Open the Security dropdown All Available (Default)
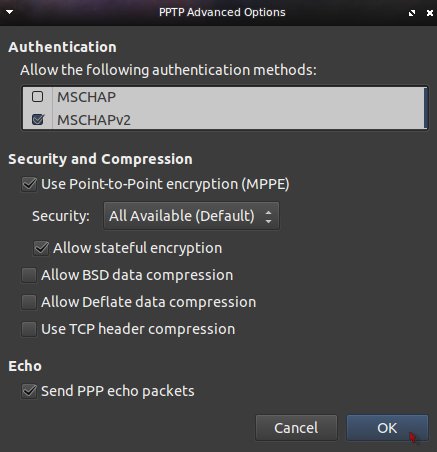The image size is (437, 452). click(x=191, y=216)
